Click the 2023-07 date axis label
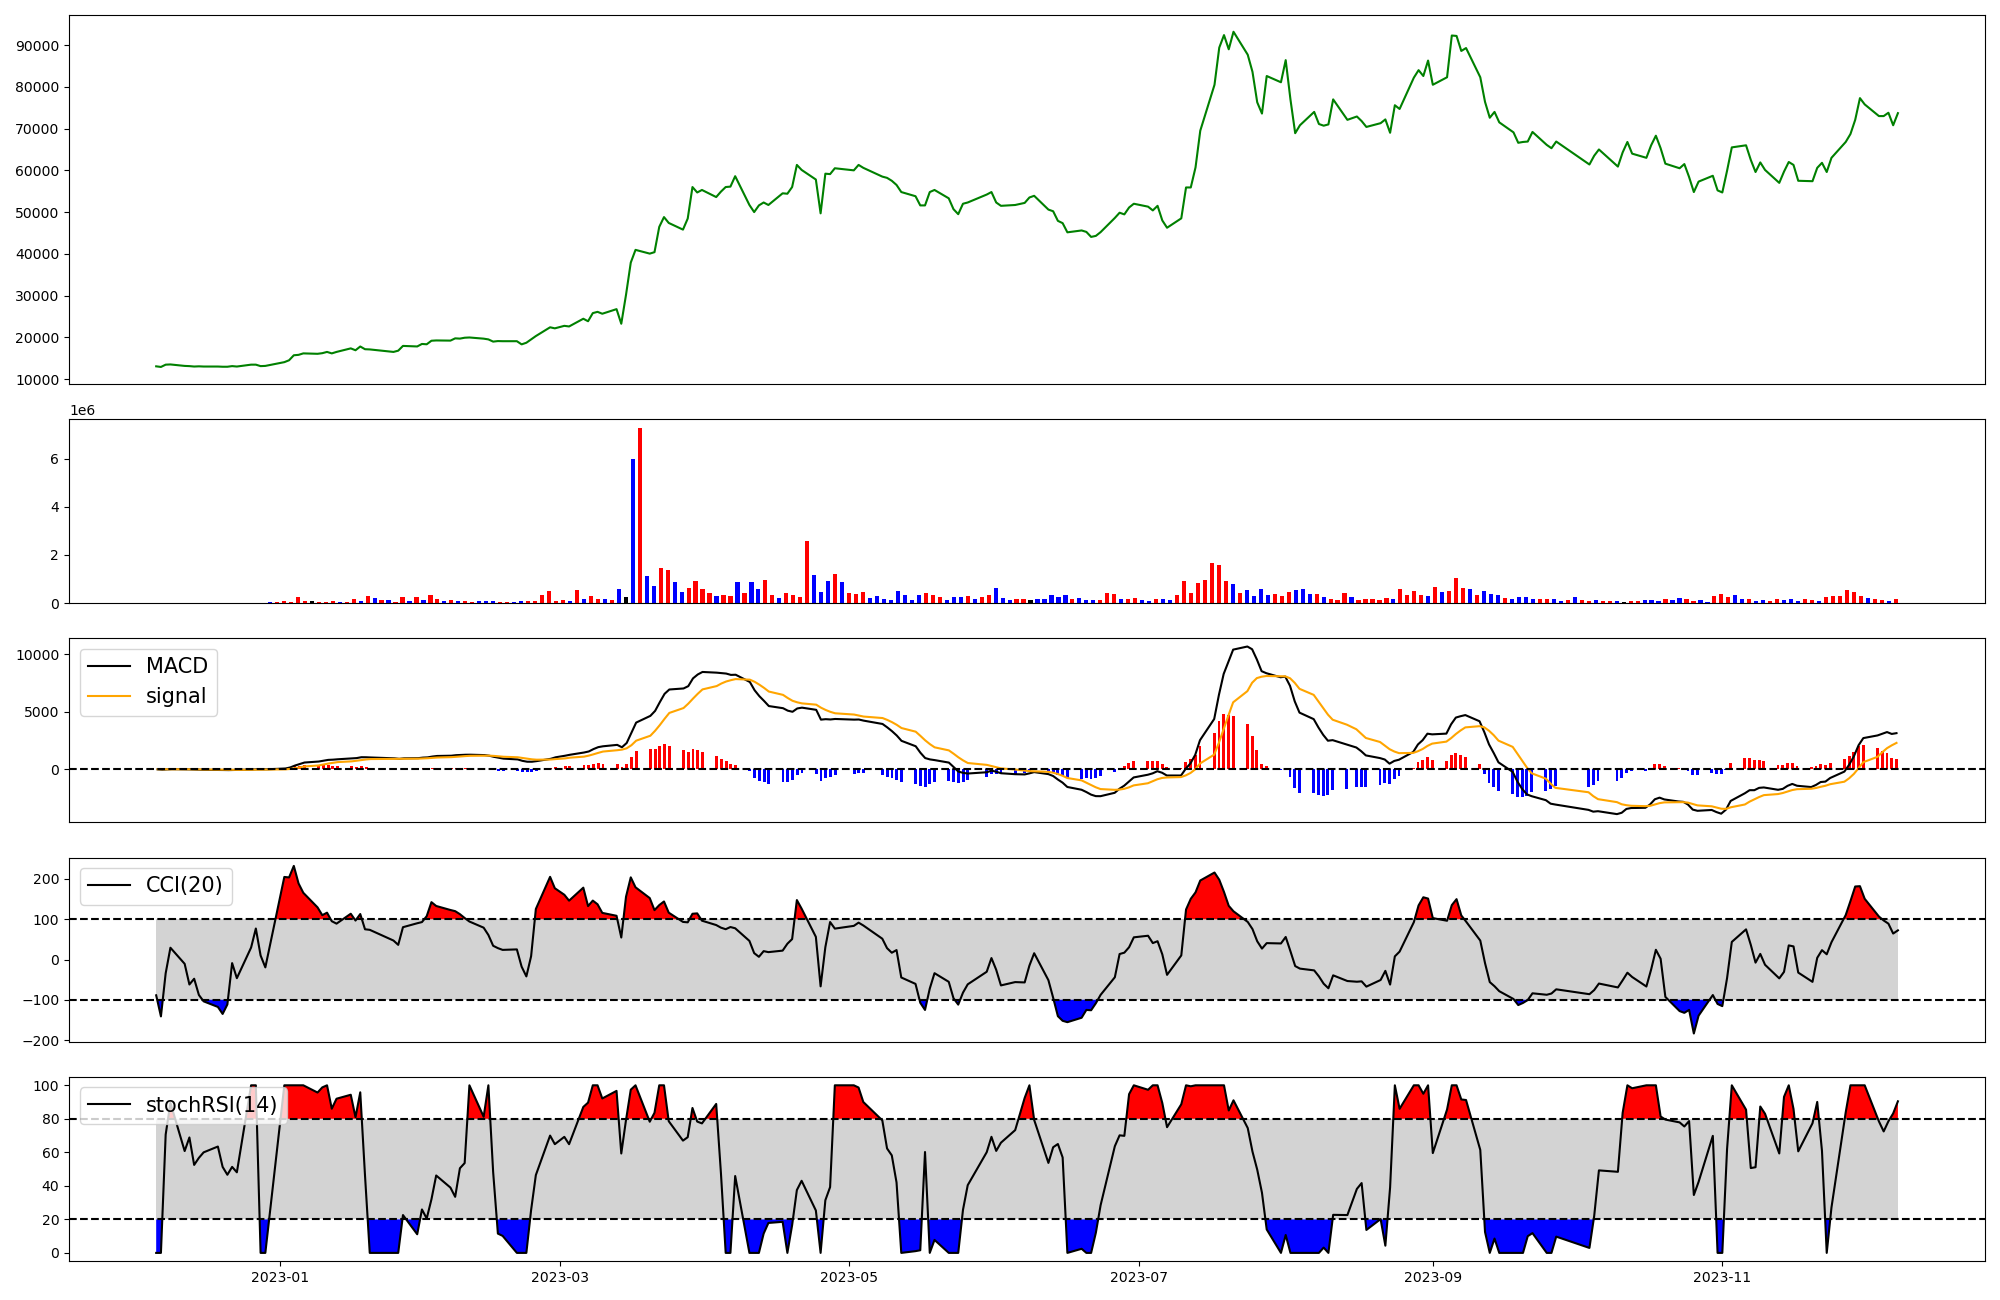 pyautogui.click(x=1139, y=1277)
